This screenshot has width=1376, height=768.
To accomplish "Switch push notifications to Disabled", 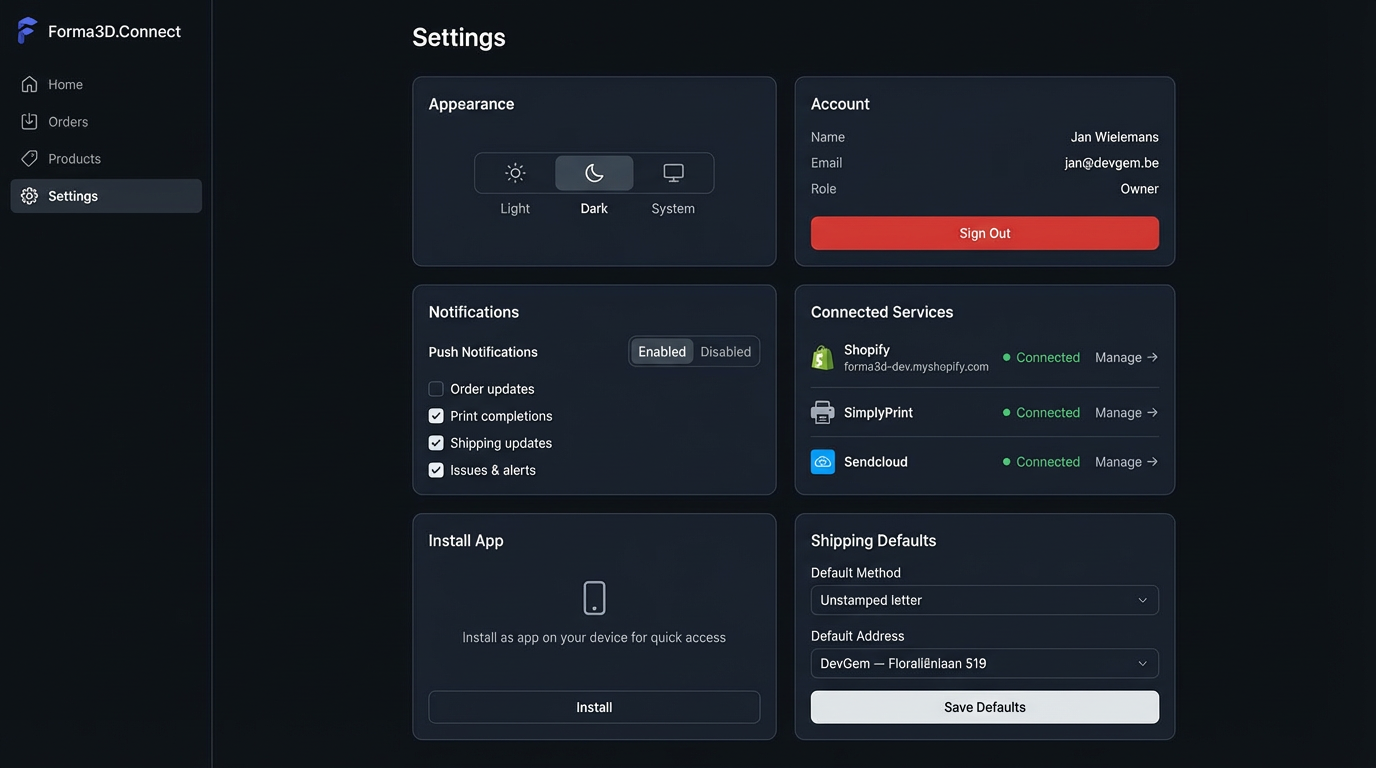I will click(726, 352).
